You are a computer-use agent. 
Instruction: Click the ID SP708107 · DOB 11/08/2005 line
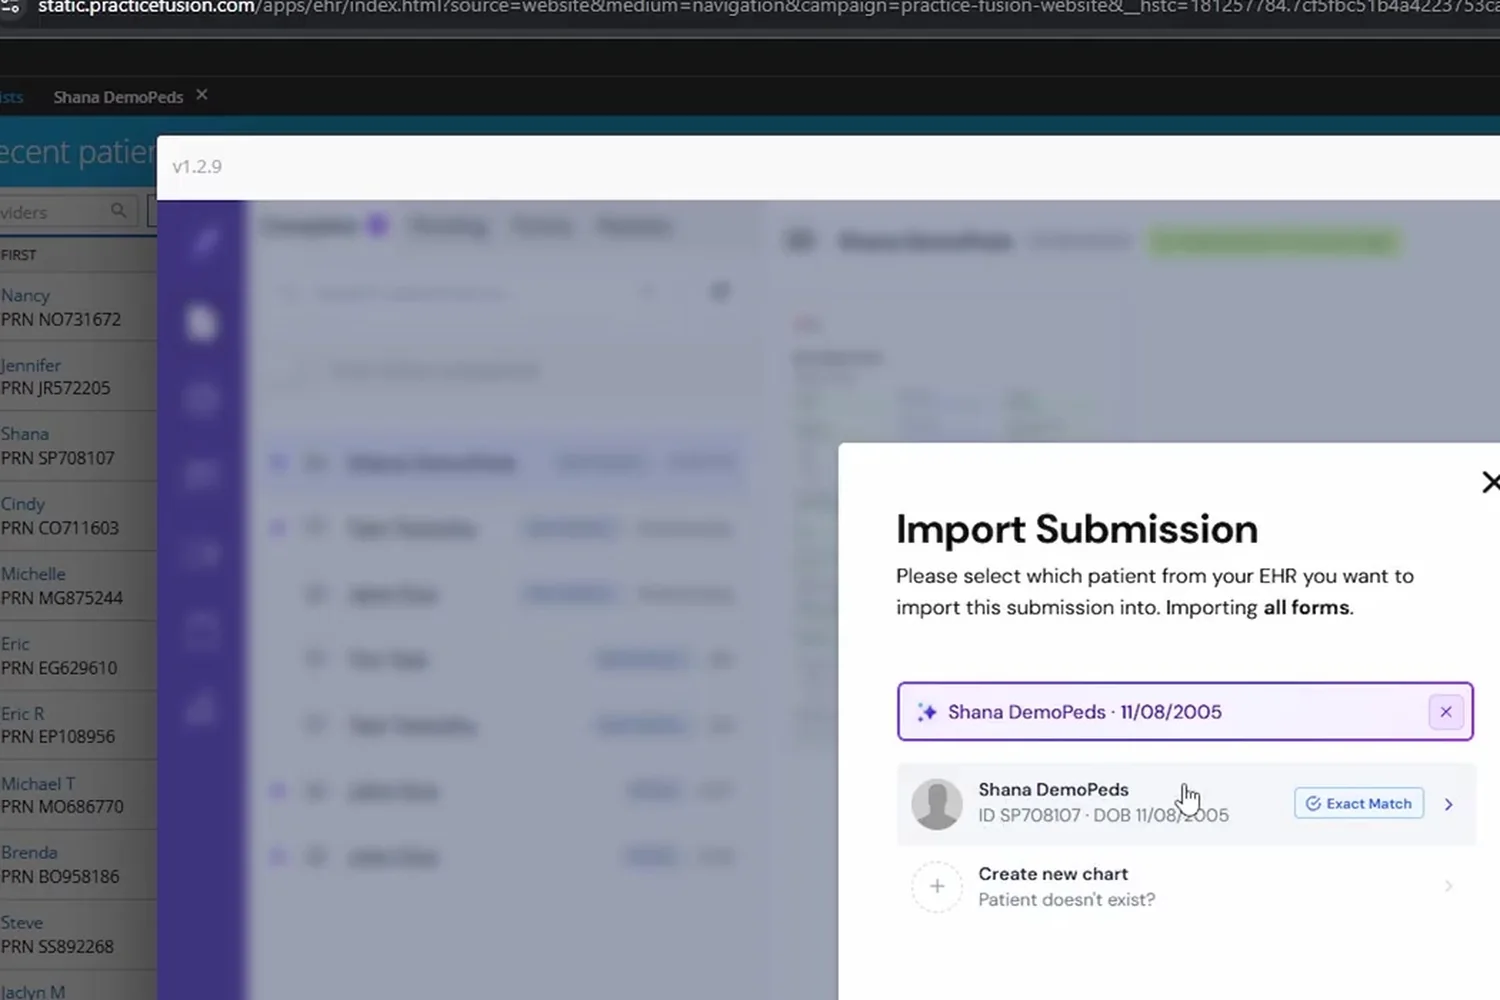1103,815
